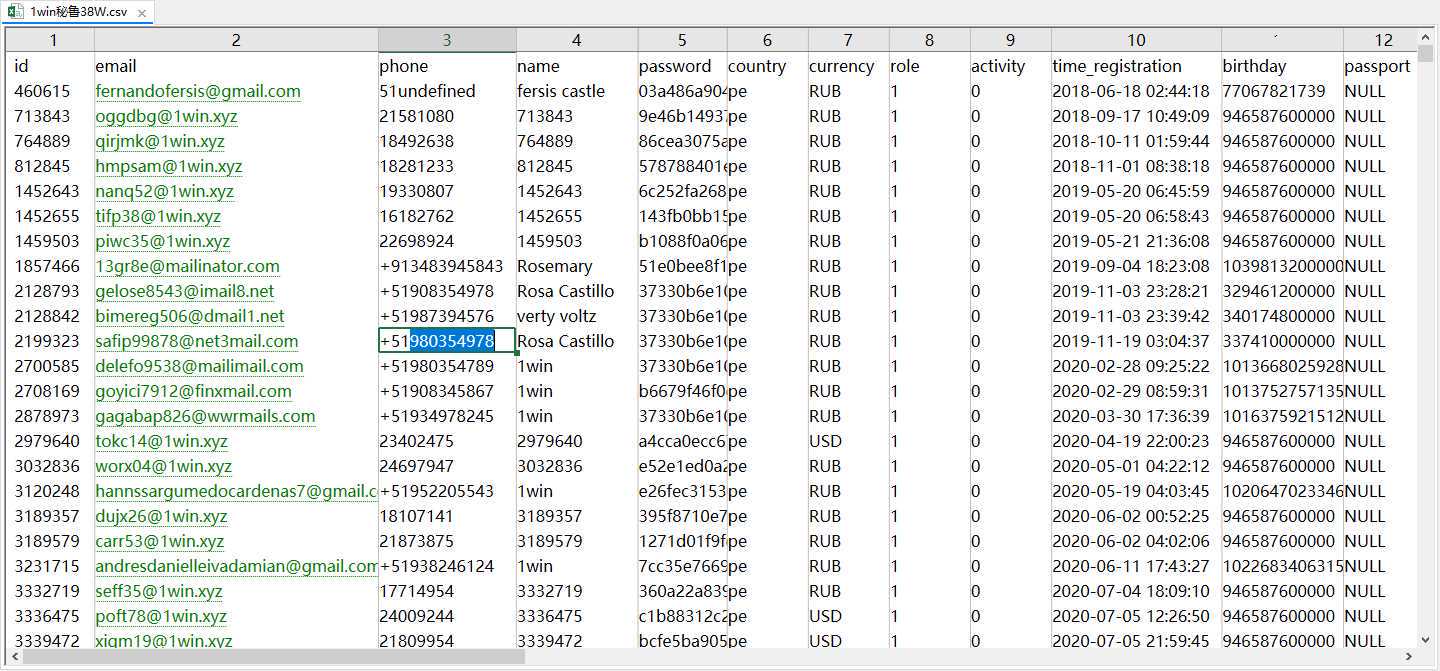1440x671 pixels.
Task: Select the 'phone' header cell
Action: tap(447, 66)
